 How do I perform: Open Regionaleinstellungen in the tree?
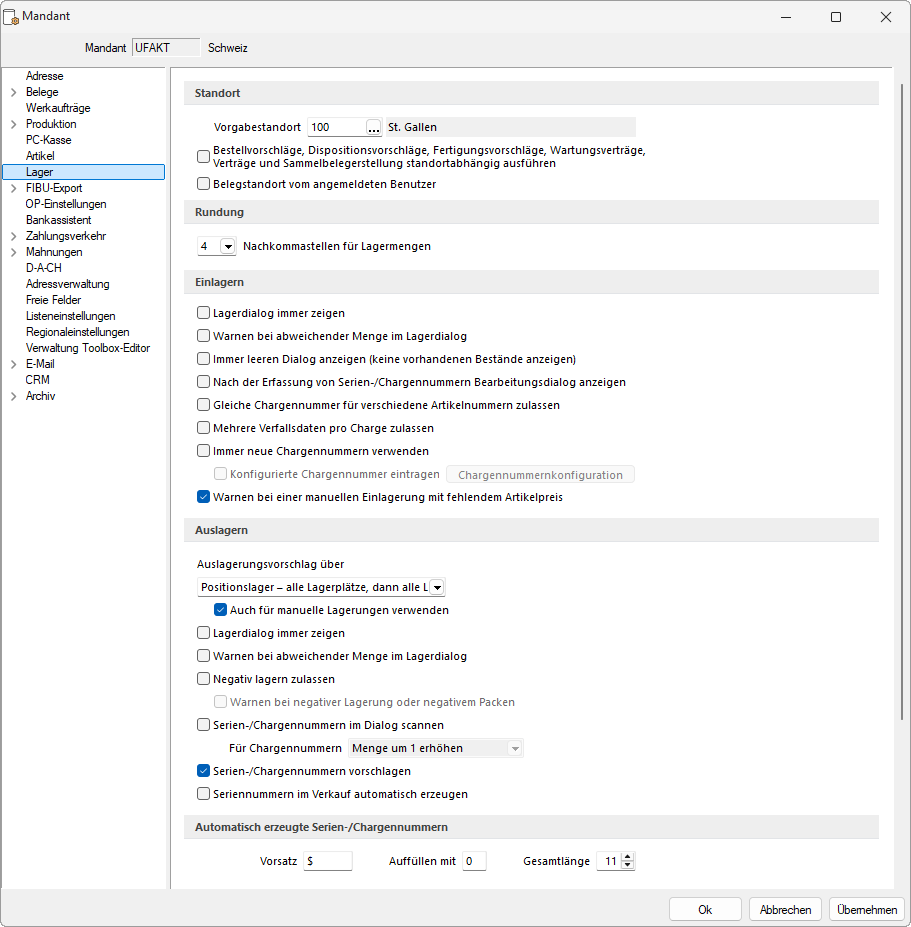(x=77, y=332)
